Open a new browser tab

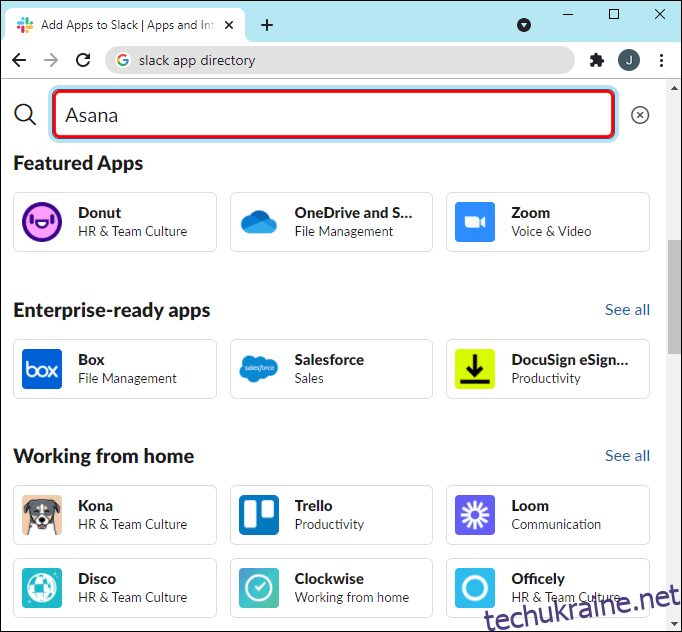click(267, 25)
